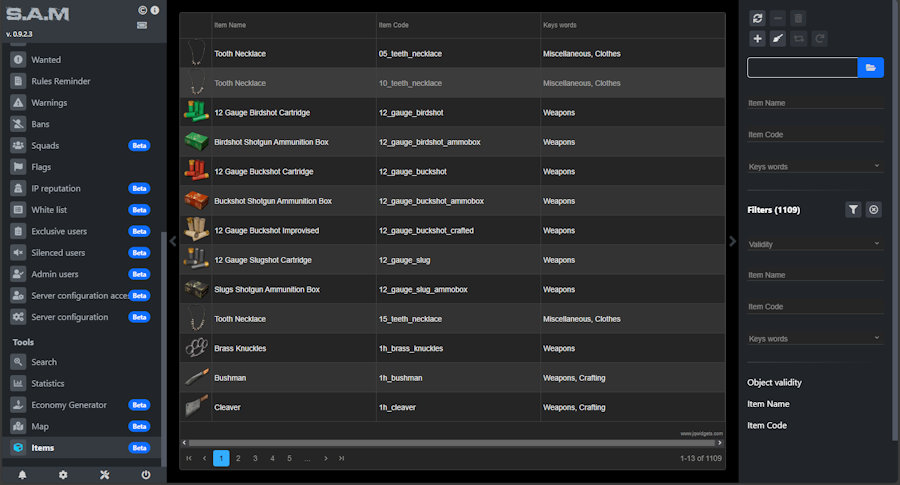Collapse the left sidebar with the arrow
This screenshot has width=900, height=485.
coord(172,241)
